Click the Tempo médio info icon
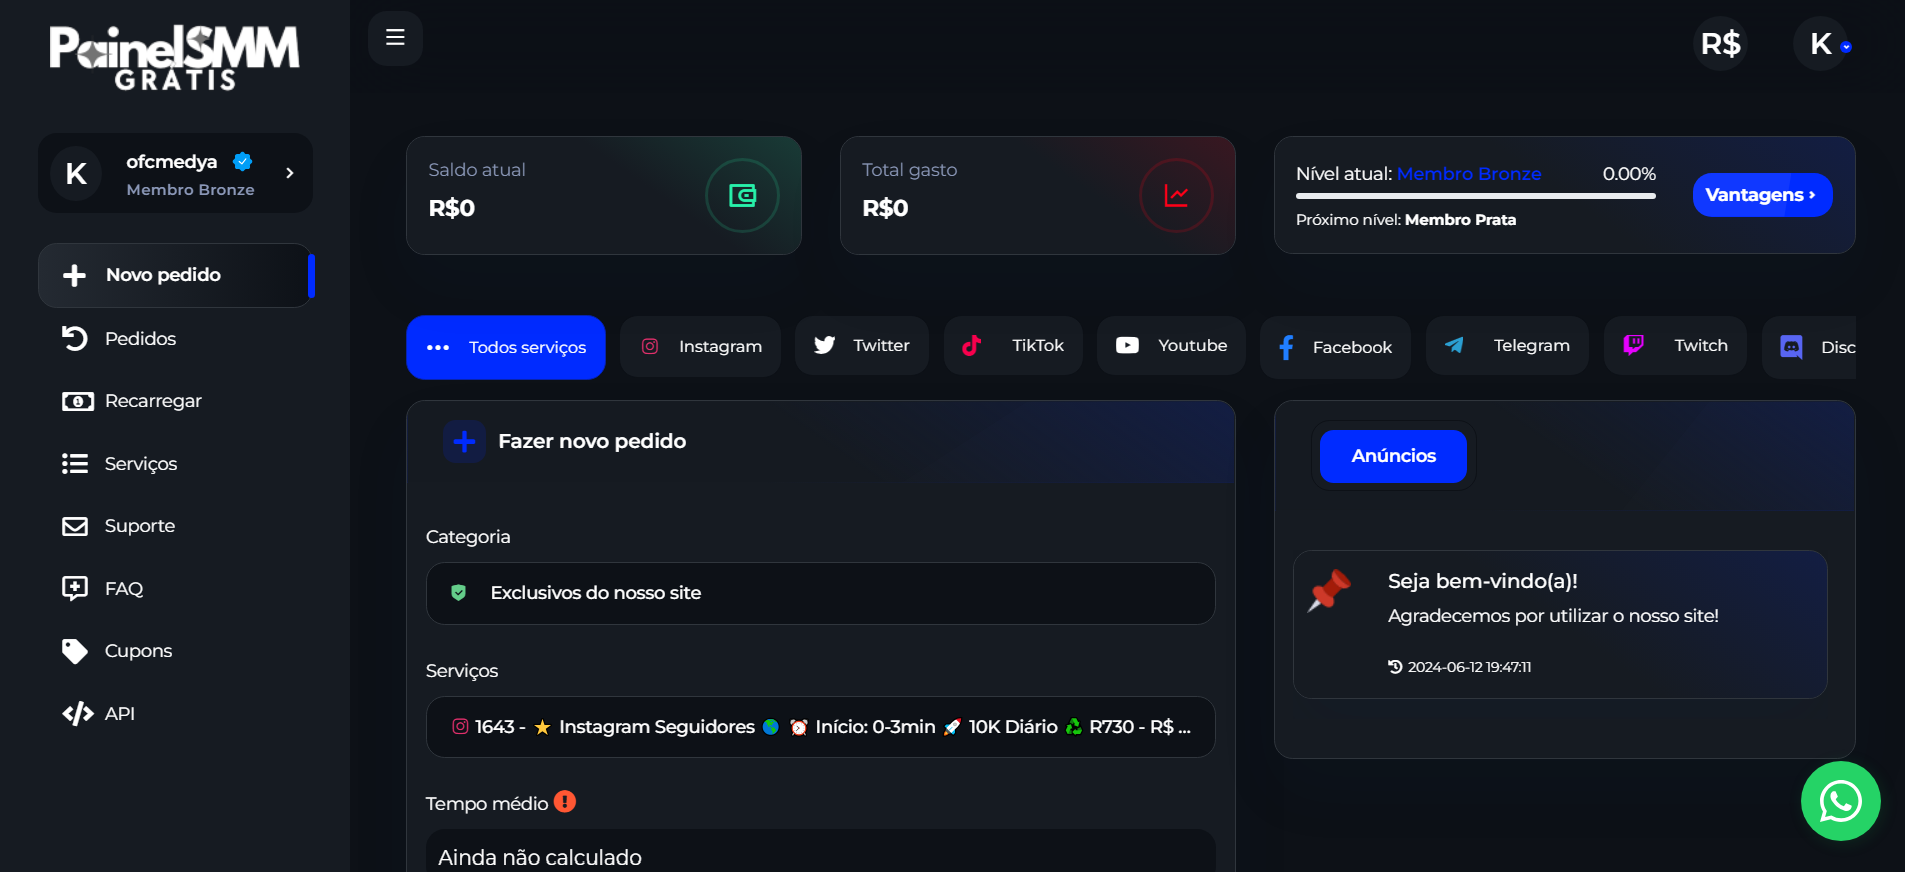The image size is (1905, 872). (x=565, y=802)
